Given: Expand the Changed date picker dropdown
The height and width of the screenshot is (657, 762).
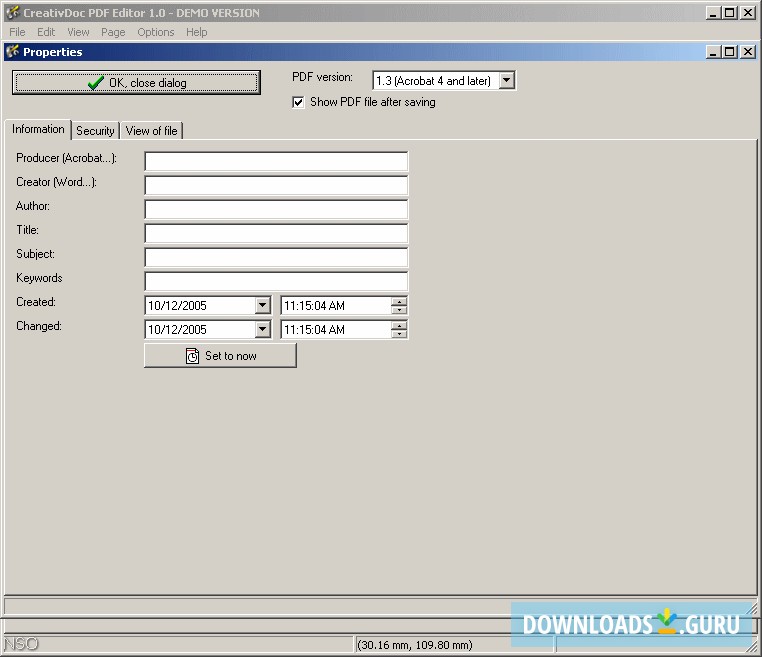Looking at the screenshot, I should [262, 329].
